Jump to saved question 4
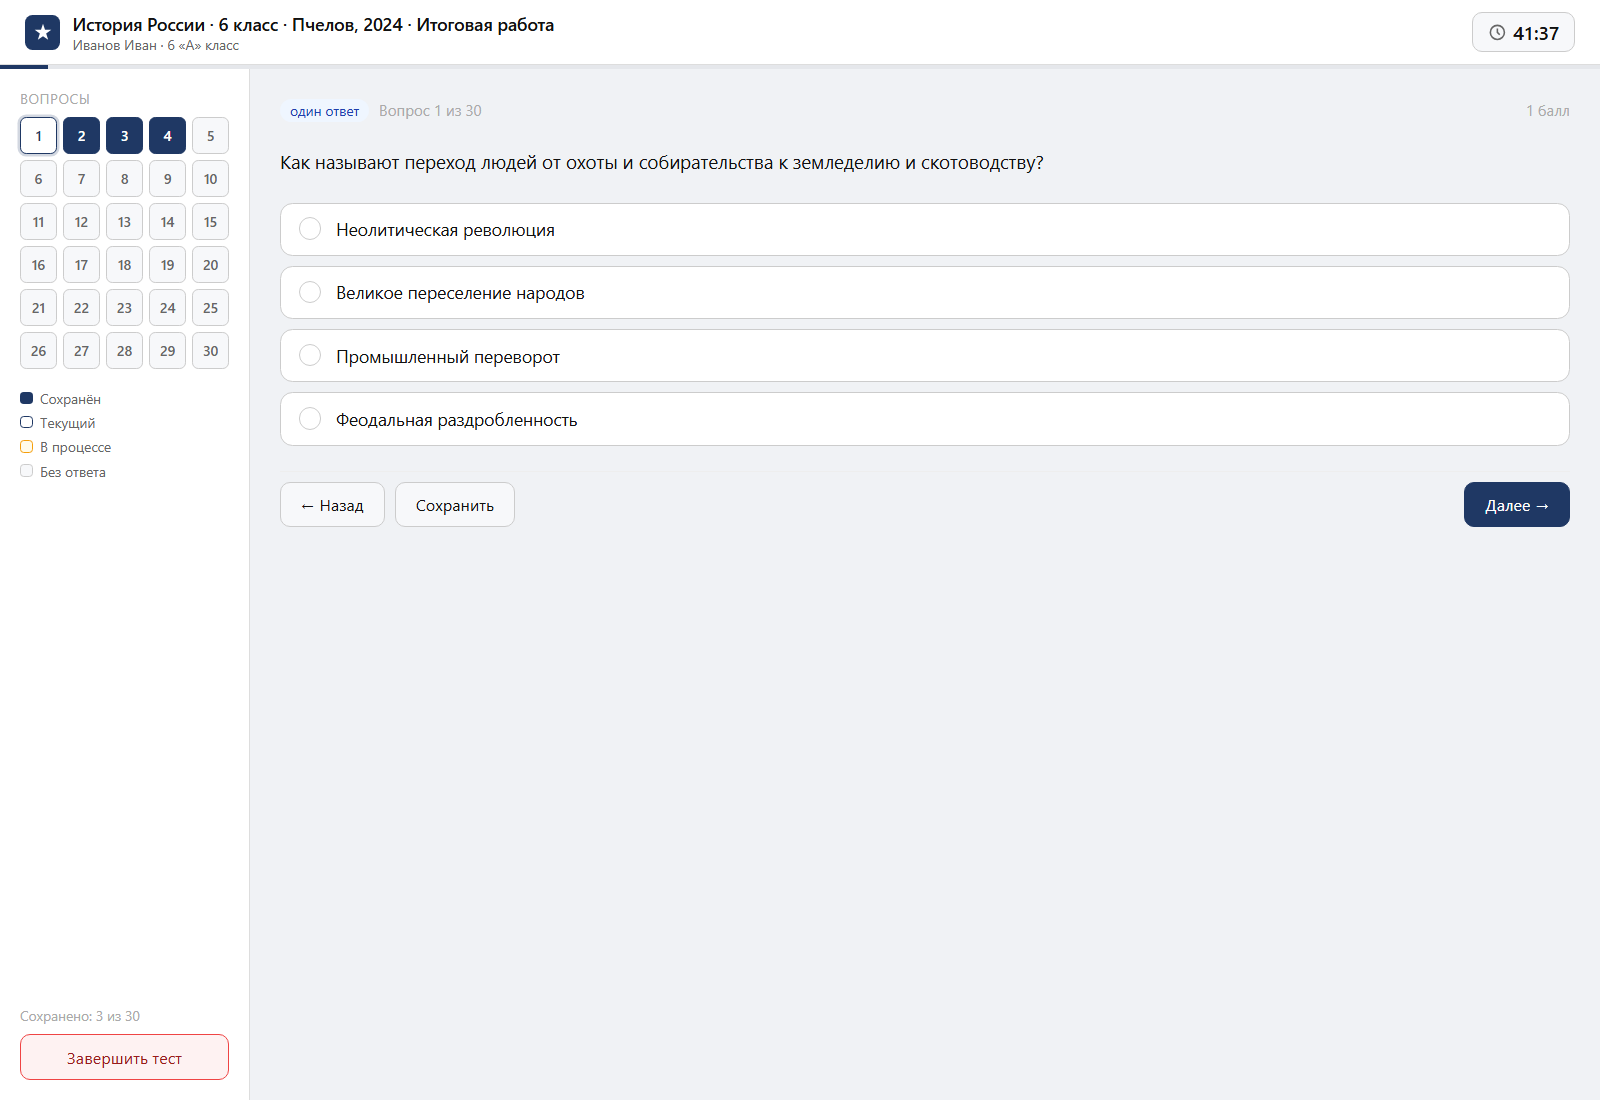 (x=167, y=136)
